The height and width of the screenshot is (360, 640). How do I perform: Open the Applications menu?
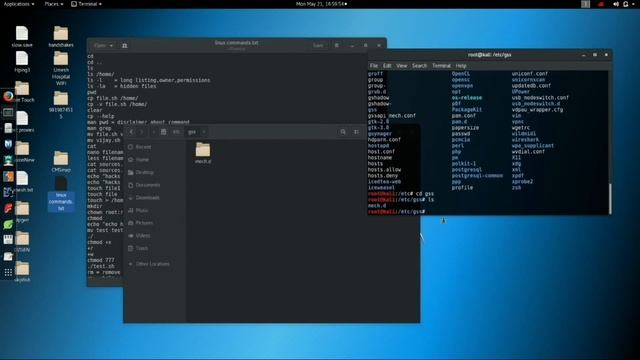19,4
